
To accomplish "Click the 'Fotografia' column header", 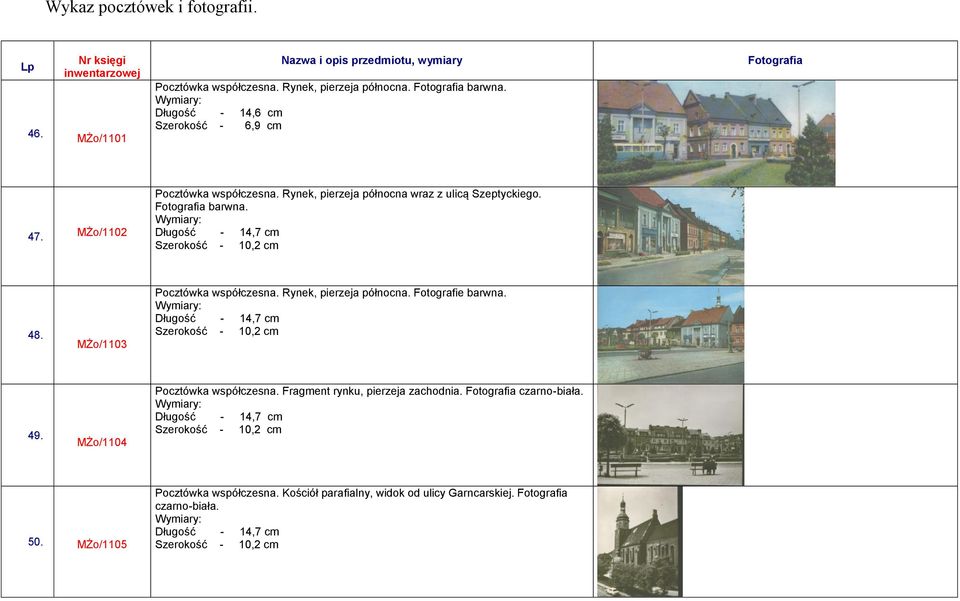I will pos(775,60).
